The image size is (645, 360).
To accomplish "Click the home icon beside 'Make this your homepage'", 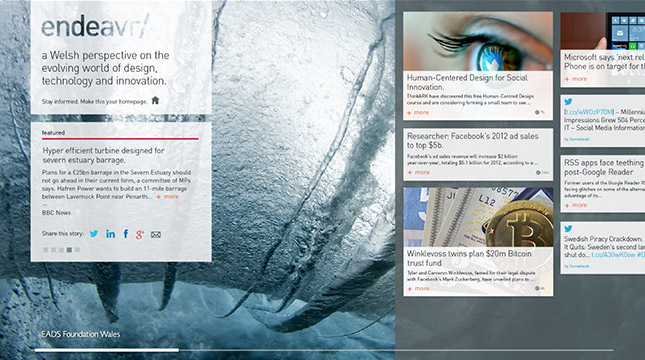I will pos(155,100).
